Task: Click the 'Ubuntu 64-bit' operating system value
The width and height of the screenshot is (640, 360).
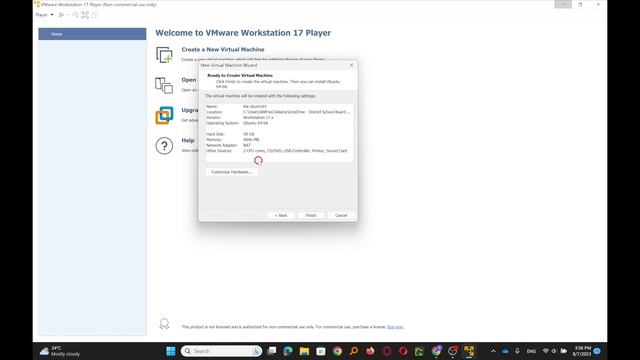Action: (256, 123)
